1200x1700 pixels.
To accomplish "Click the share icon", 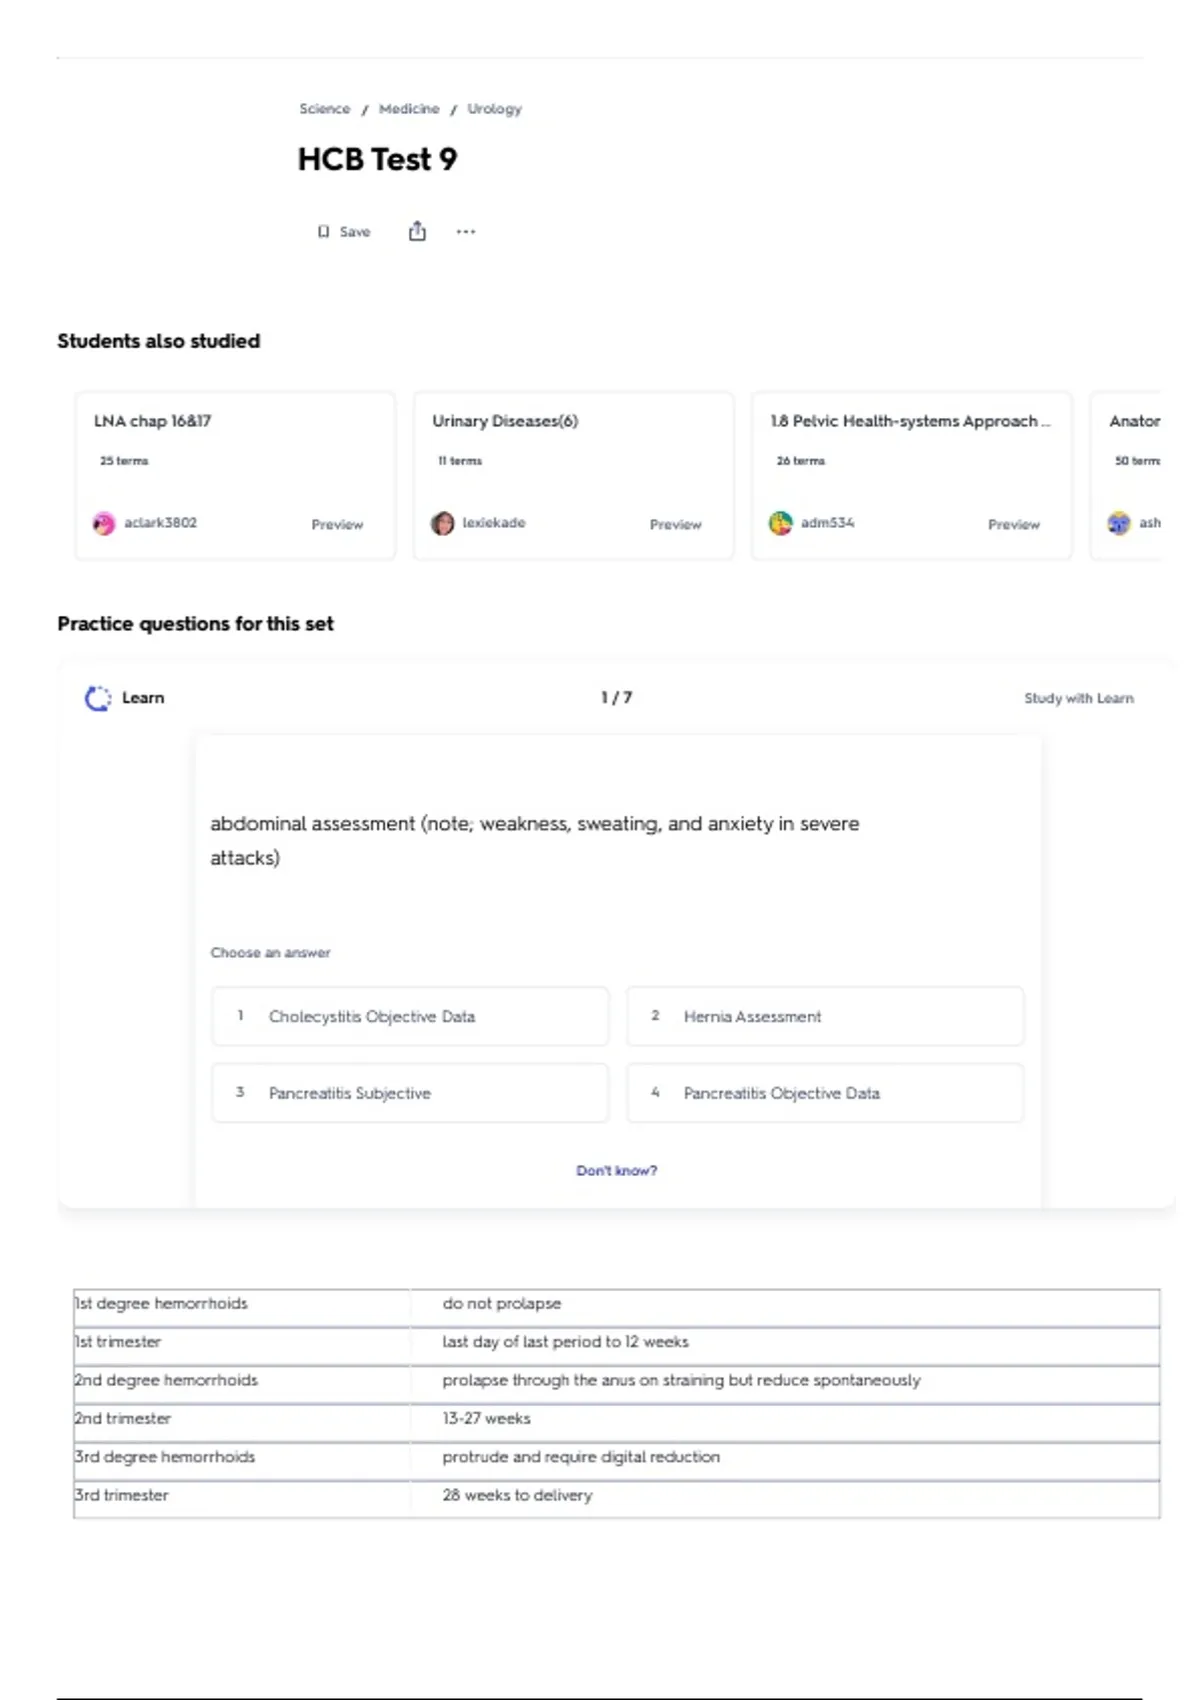I will [x=417, y=232].
